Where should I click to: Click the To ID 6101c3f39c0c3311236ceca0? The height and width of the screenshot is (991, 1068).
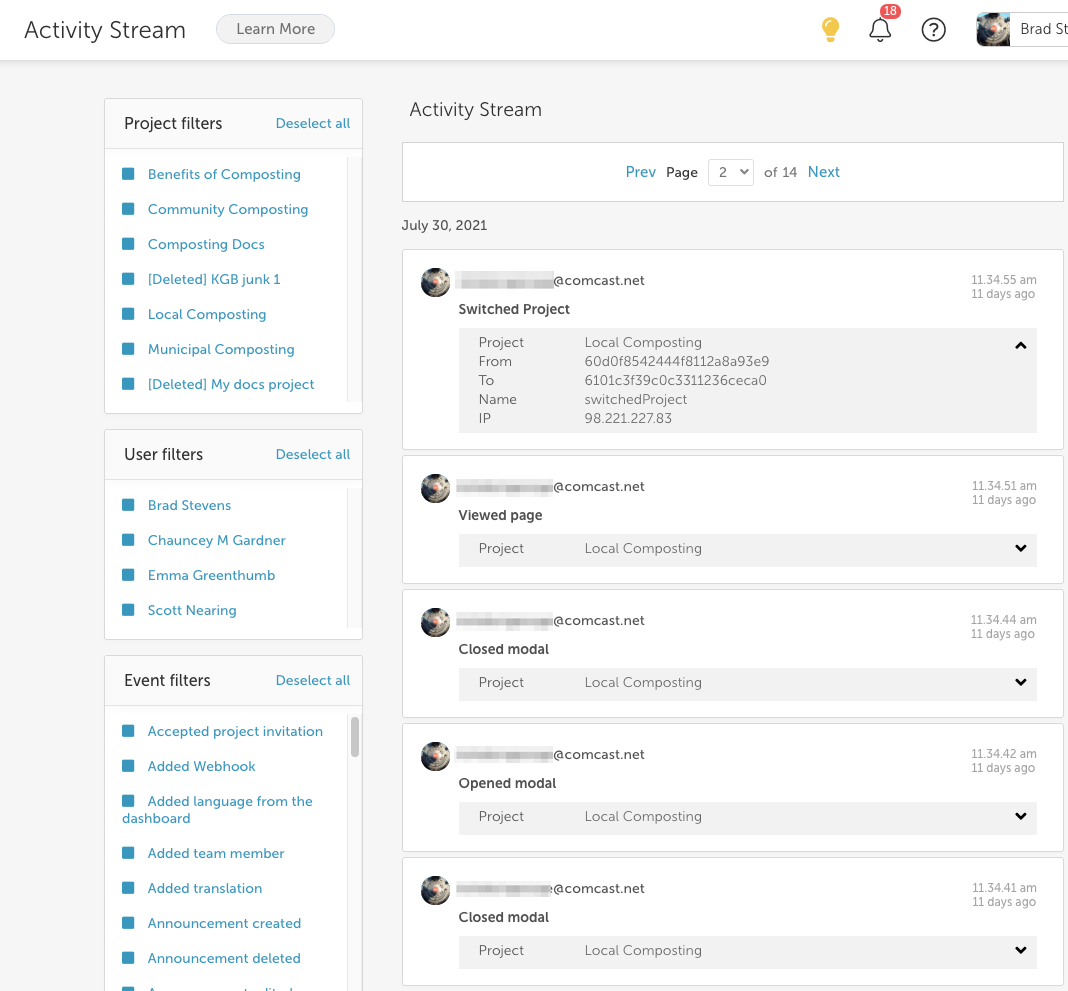click(676, 380)
